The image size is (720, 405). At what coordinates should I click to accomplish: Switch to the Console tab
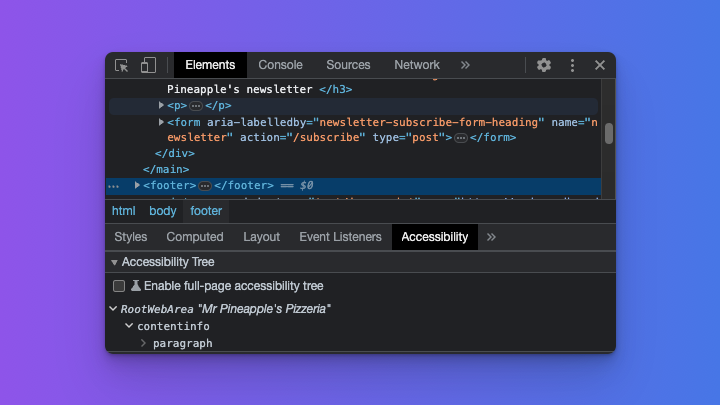280,65
